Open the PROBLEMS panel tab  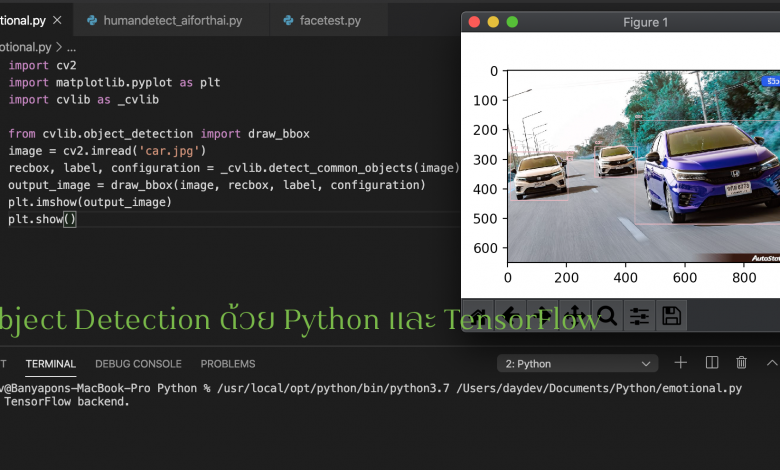pos(228,364)
